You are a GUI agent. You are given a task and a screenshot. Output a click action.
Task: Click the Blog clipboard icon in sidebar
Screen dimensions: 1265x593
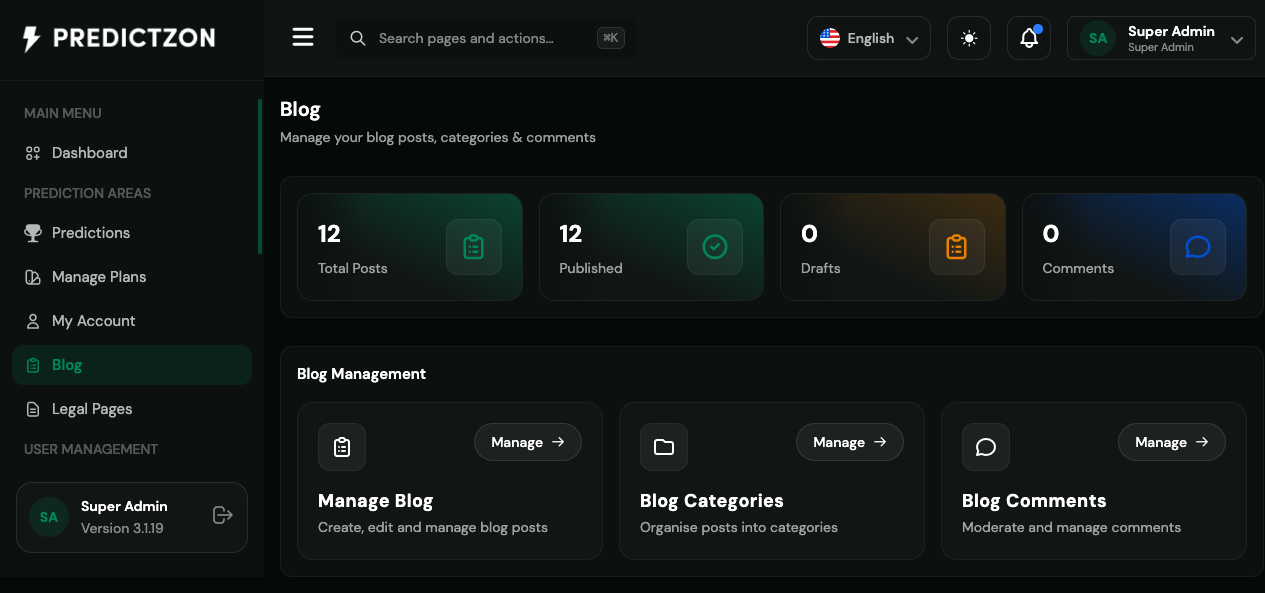(x=33, y=365)
